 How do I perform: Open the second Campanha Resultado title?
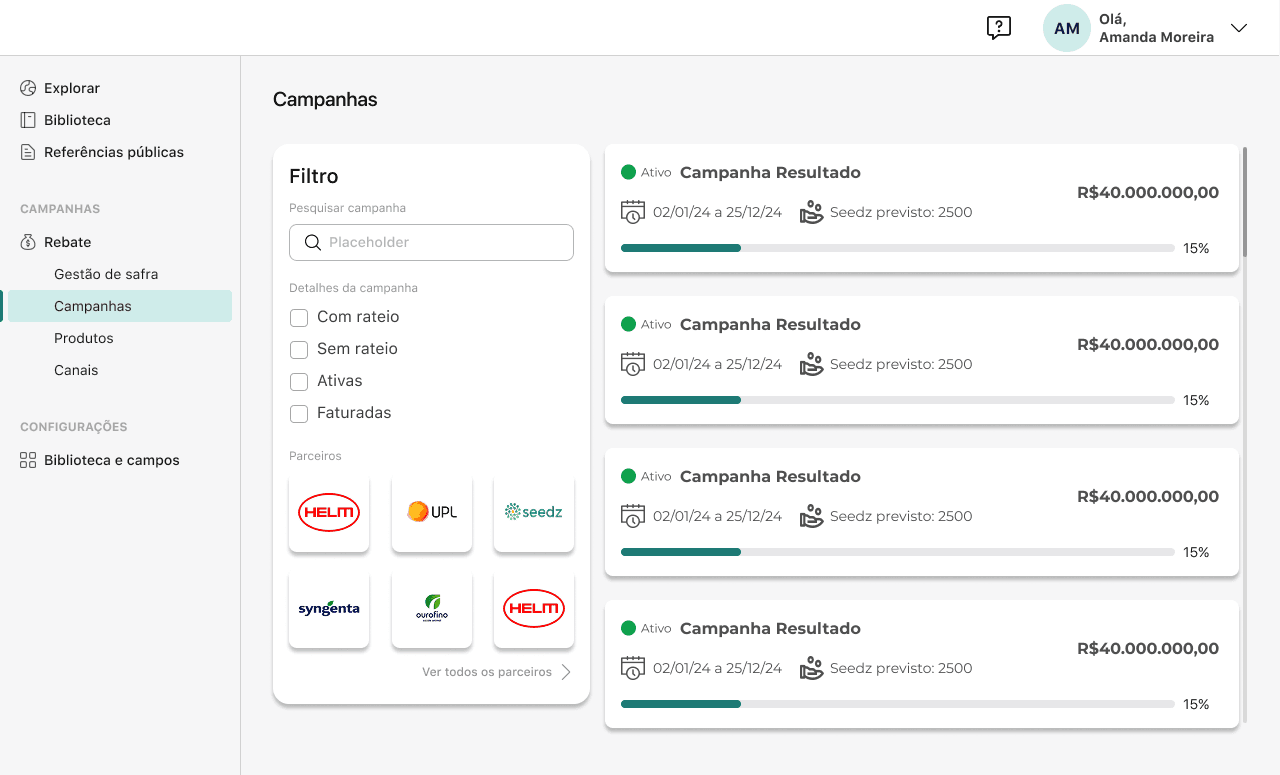770,324
